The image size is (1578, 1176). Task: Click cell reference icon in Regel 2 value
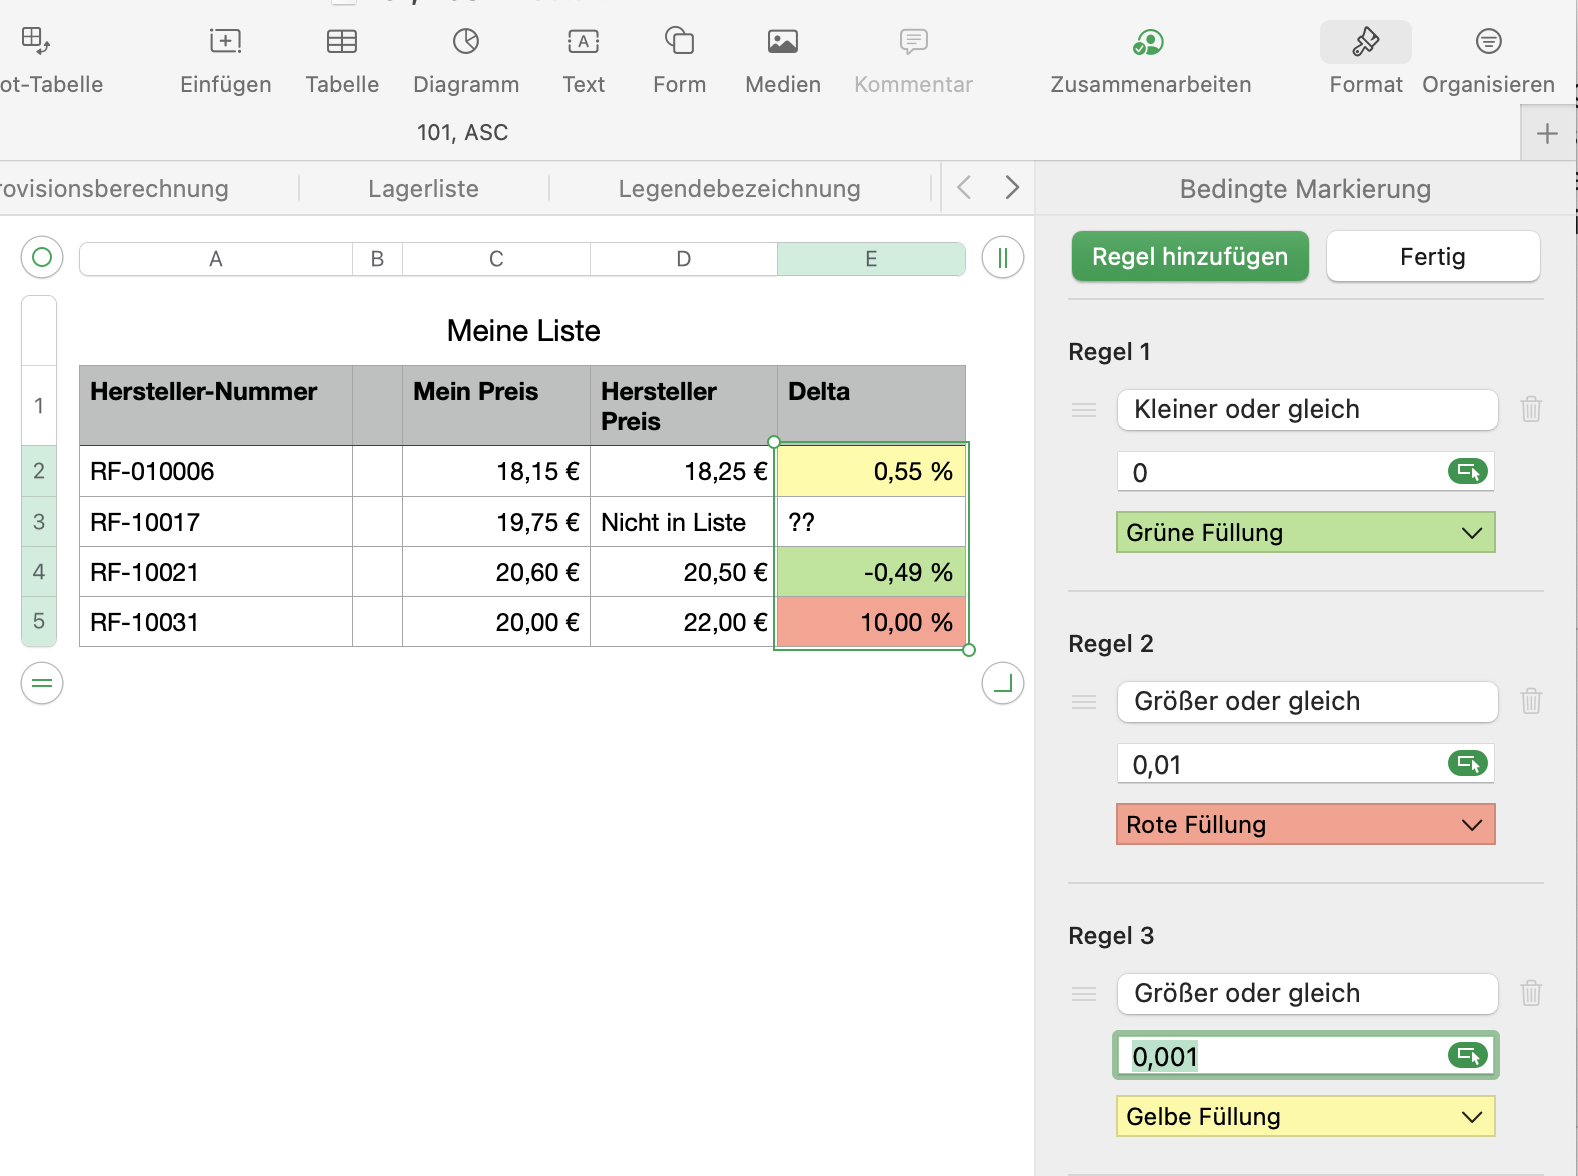point(1467,764)
